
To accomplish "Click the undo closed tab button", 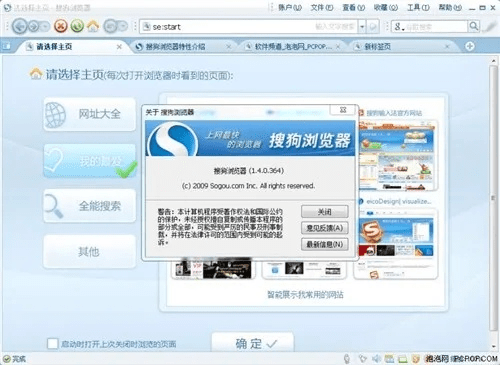I will click(110, 26).
